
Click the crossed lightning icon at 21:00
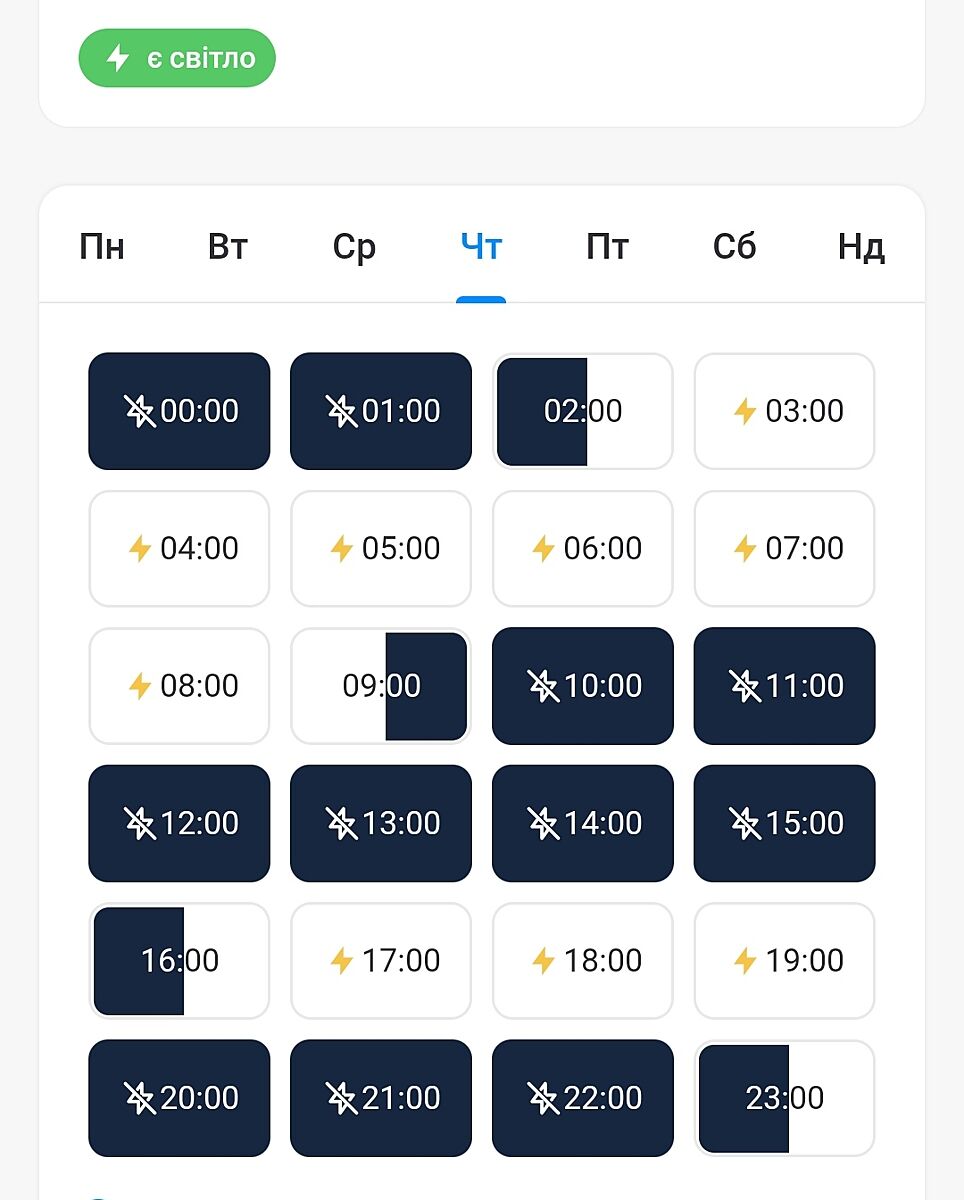342,1098
